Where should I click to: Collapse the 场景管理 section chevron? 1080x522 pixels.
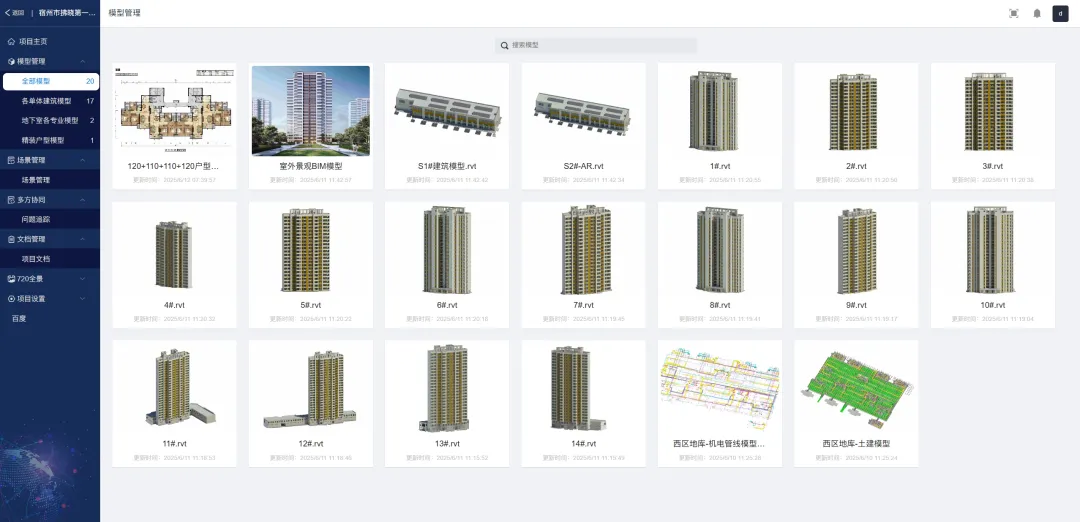coord(82,160)
